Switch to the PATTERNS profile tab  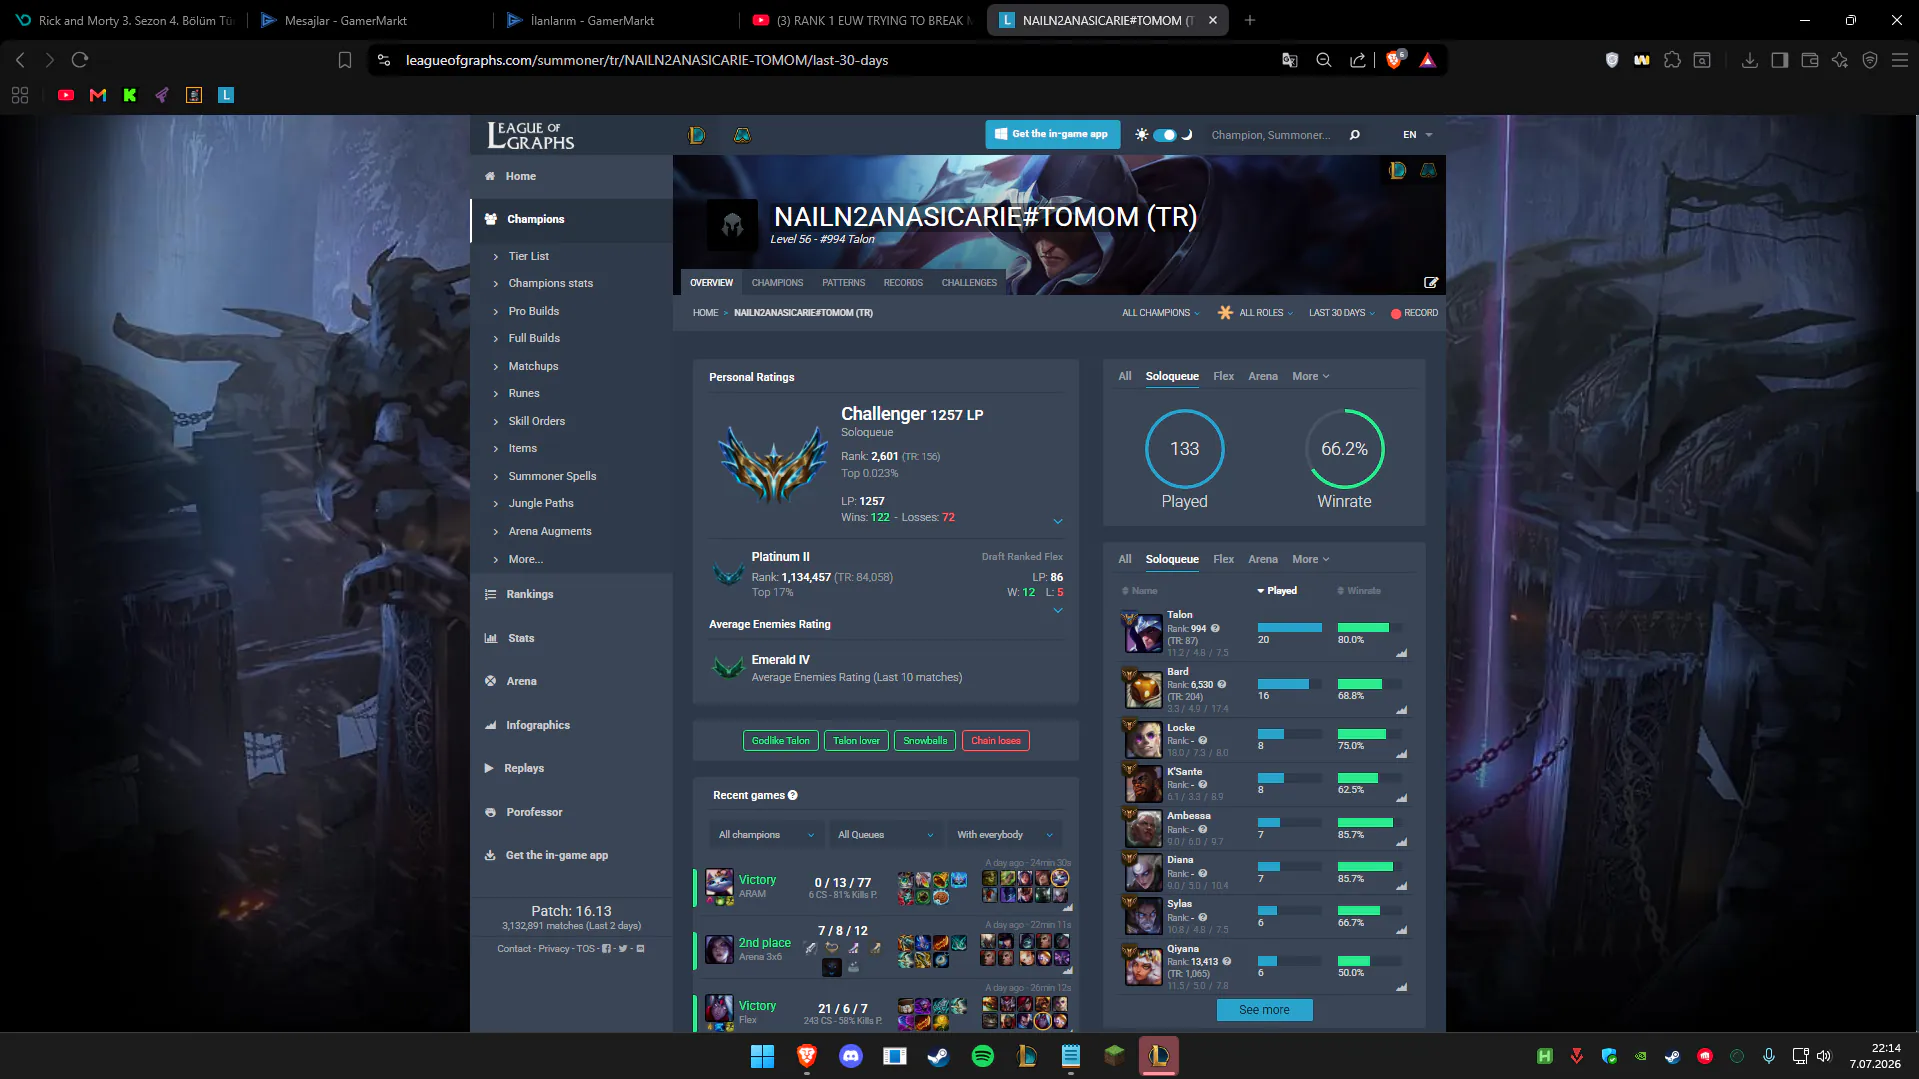pos(843,283)
